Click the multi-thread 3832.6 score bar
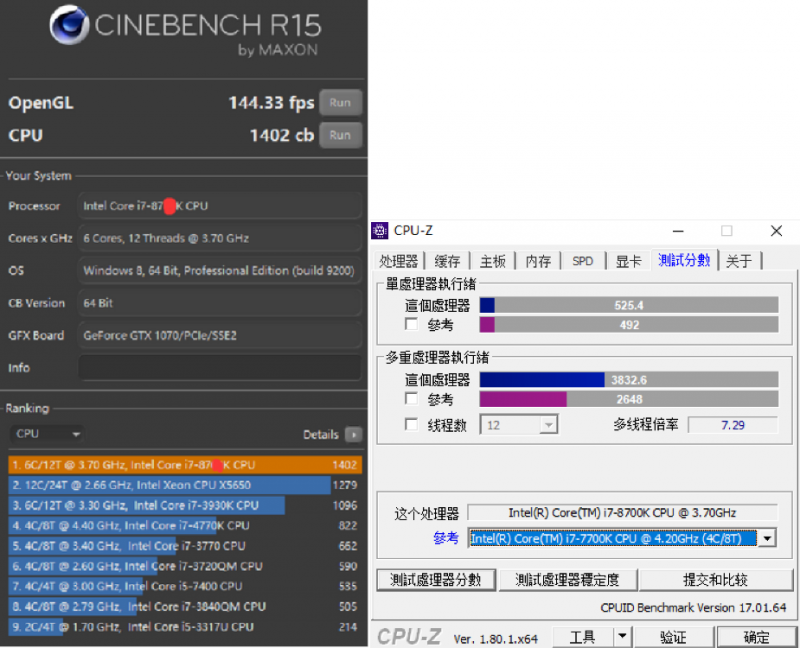The width and height of the screenshot is (800, 648). tap(629, 380)
